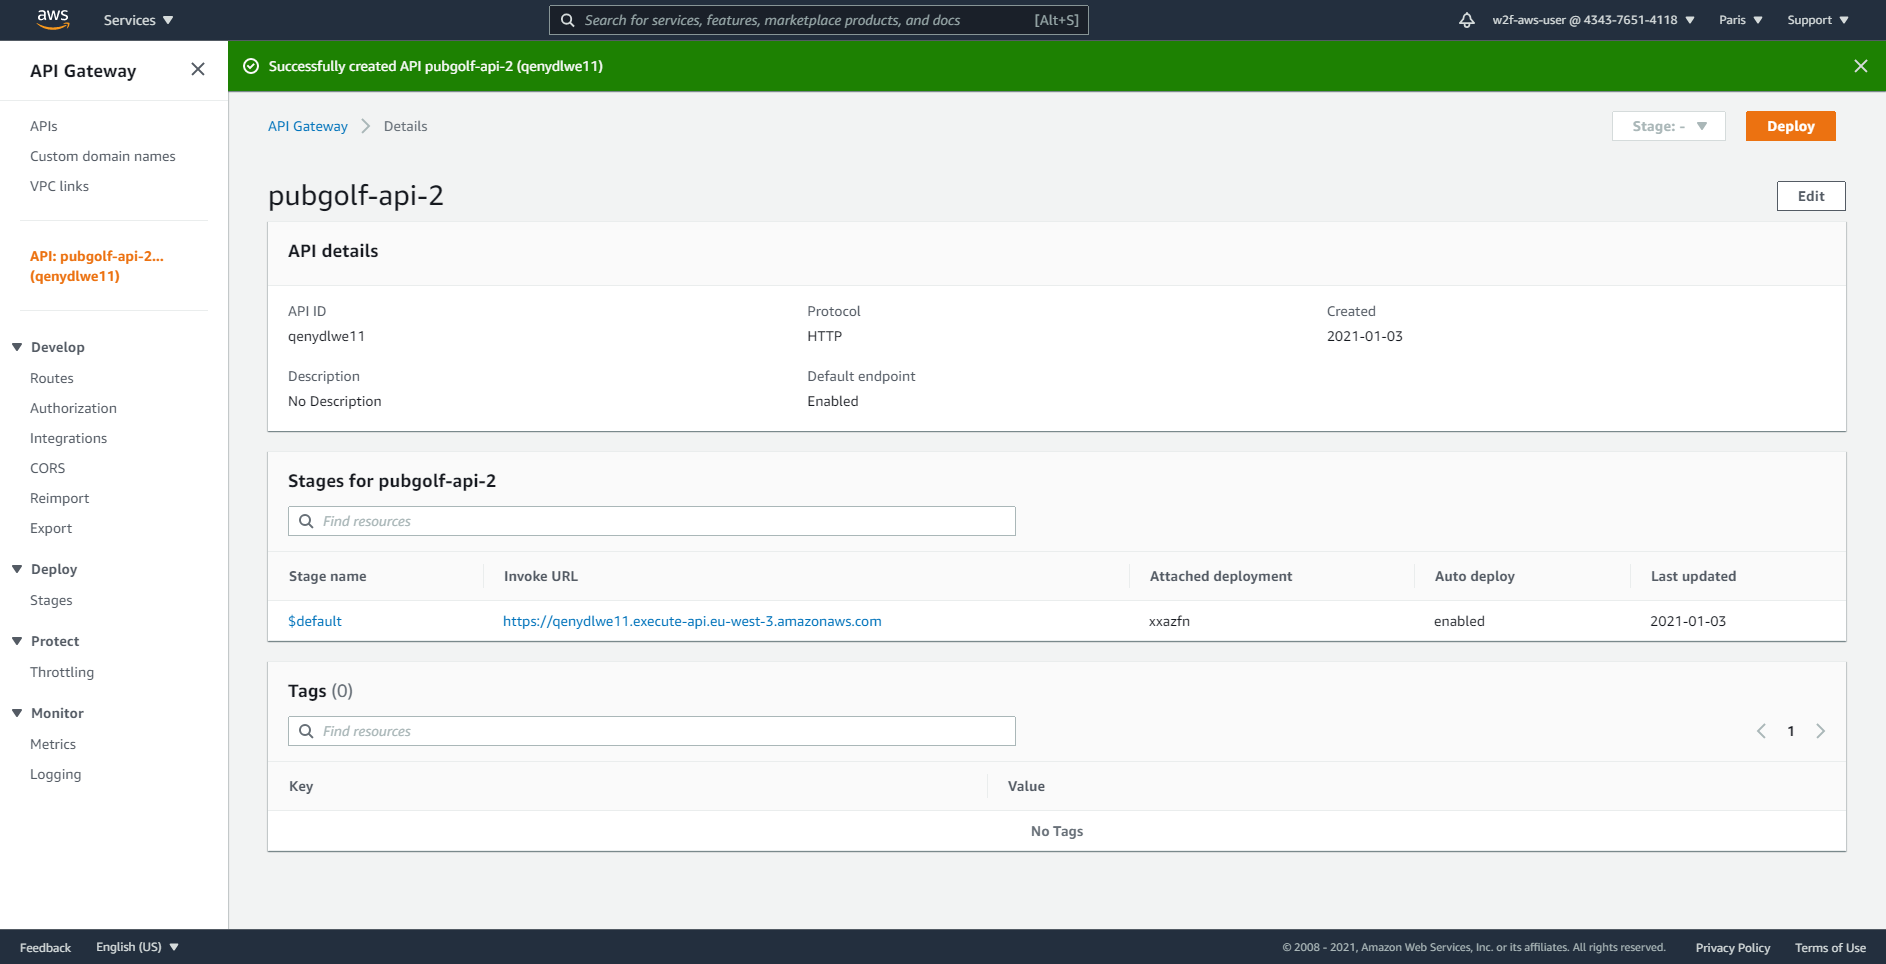Image resolution: width=1886 pixels, height=964 pixels.
Task: Select Reimport in sidebar
Action: [59, 498]
